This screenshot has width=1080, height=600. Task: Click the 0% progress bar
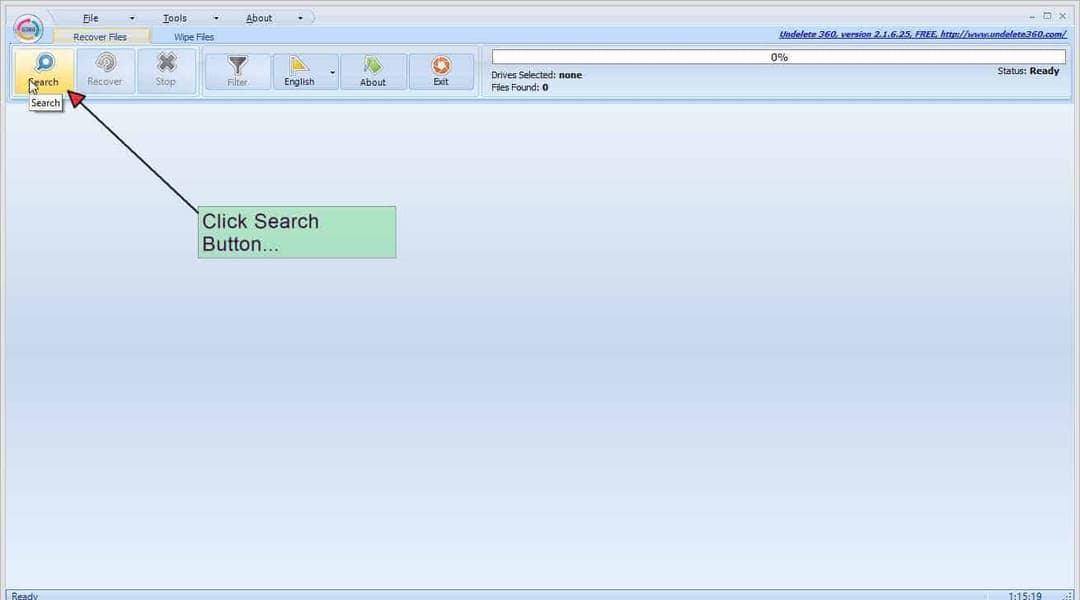(x=778, y=57)
